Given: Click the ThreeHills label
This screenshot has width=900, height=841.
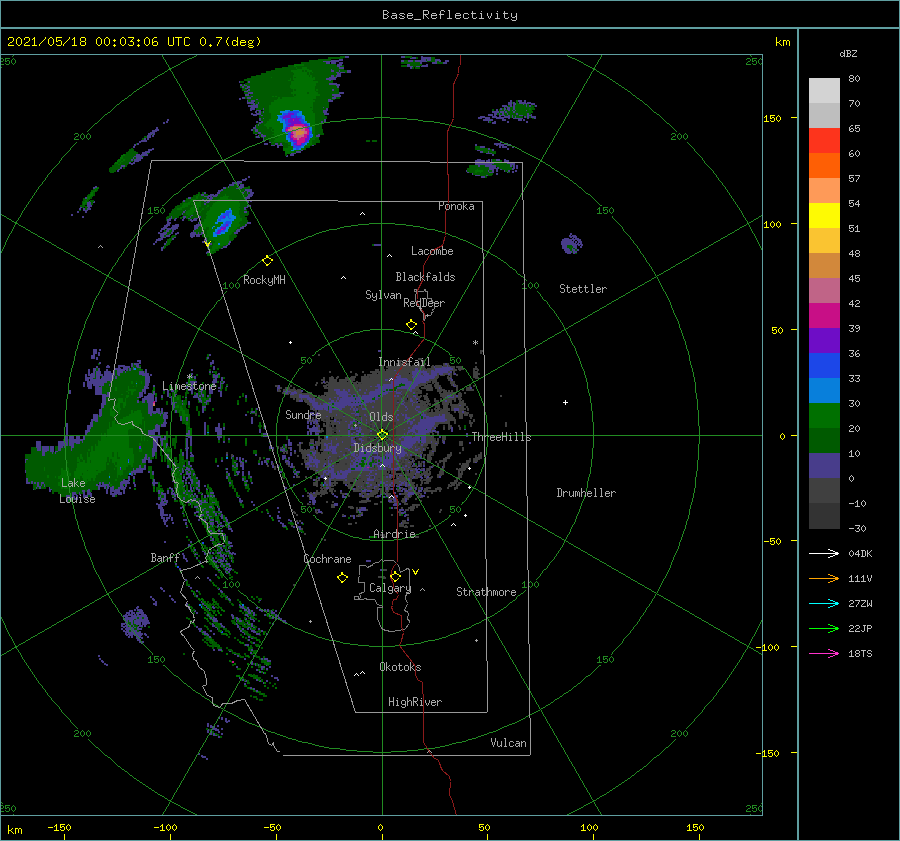Looking at the screenshot, I should 502,437.
